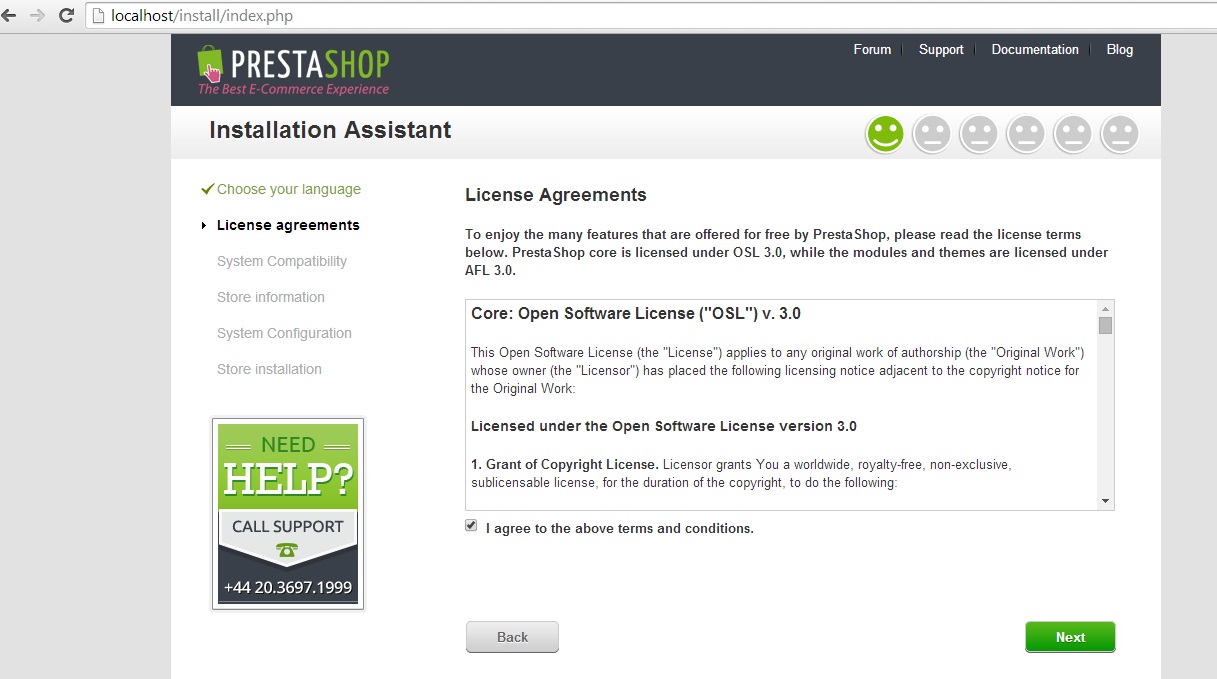Click 'The Best E-Commerce Experience' tagline
This screenshot has width=1217, height=679.
coord(293,89)
